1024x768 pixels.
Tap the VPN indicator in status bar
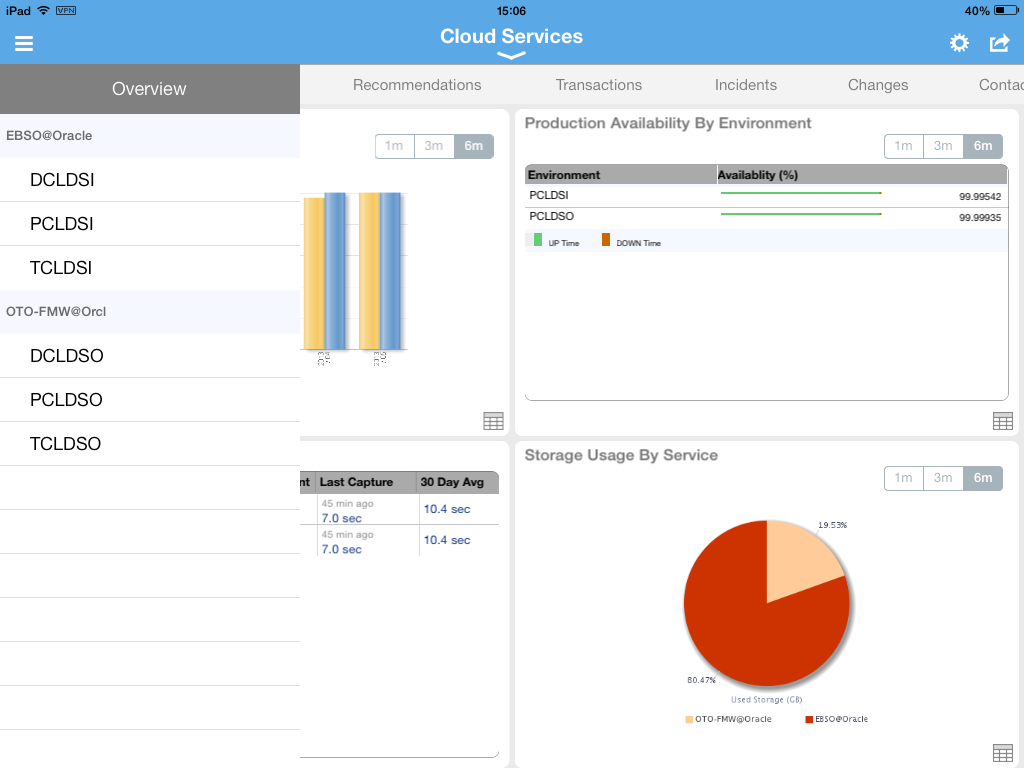[66, 10]
